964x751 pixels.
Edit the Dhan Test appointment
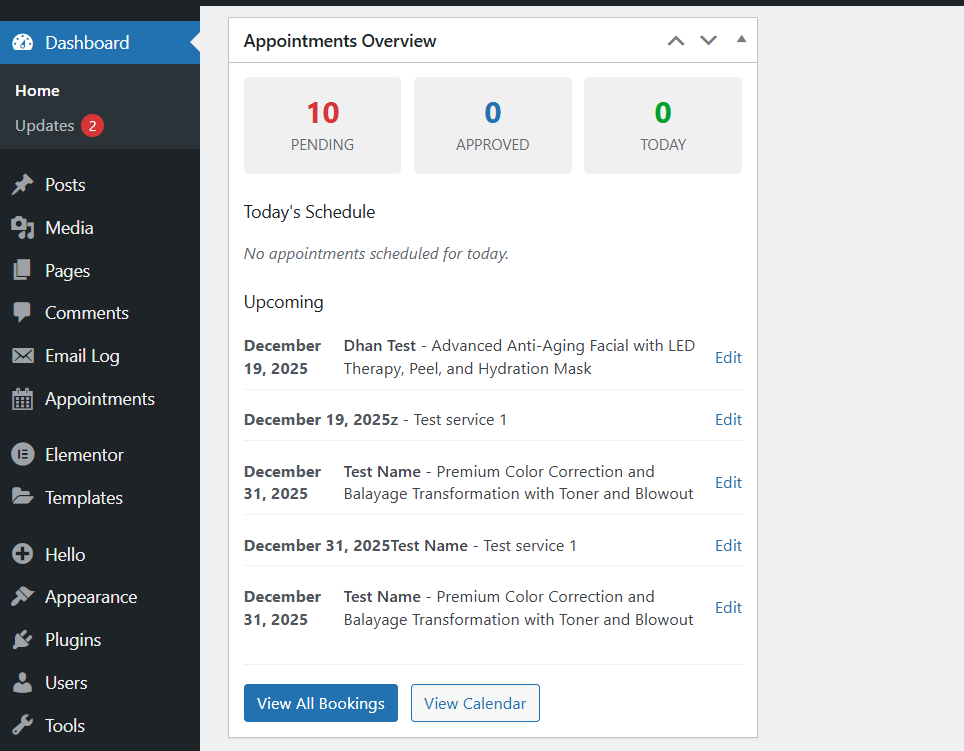(x=728, y=357)
